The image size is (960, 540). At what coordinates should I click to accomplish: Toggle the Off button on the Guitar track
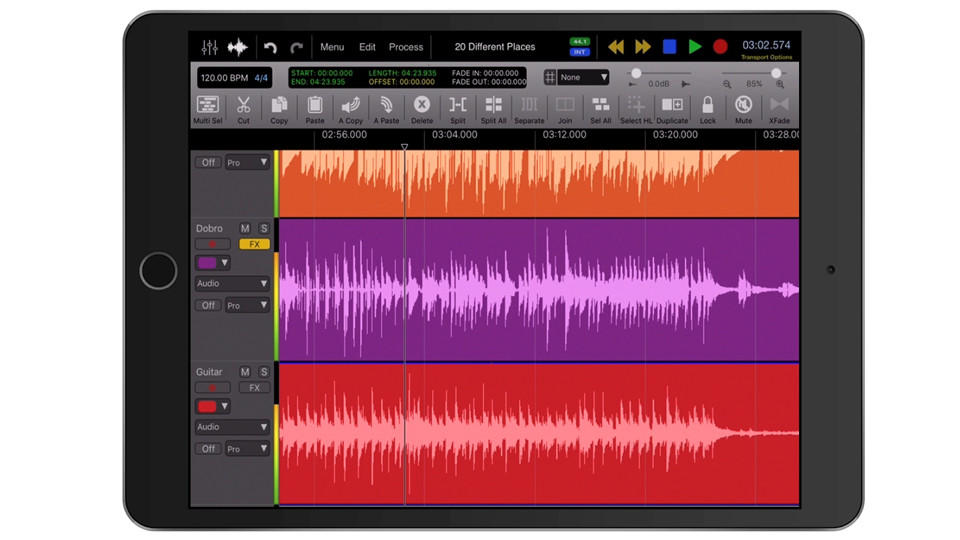(x=208, y=449)
